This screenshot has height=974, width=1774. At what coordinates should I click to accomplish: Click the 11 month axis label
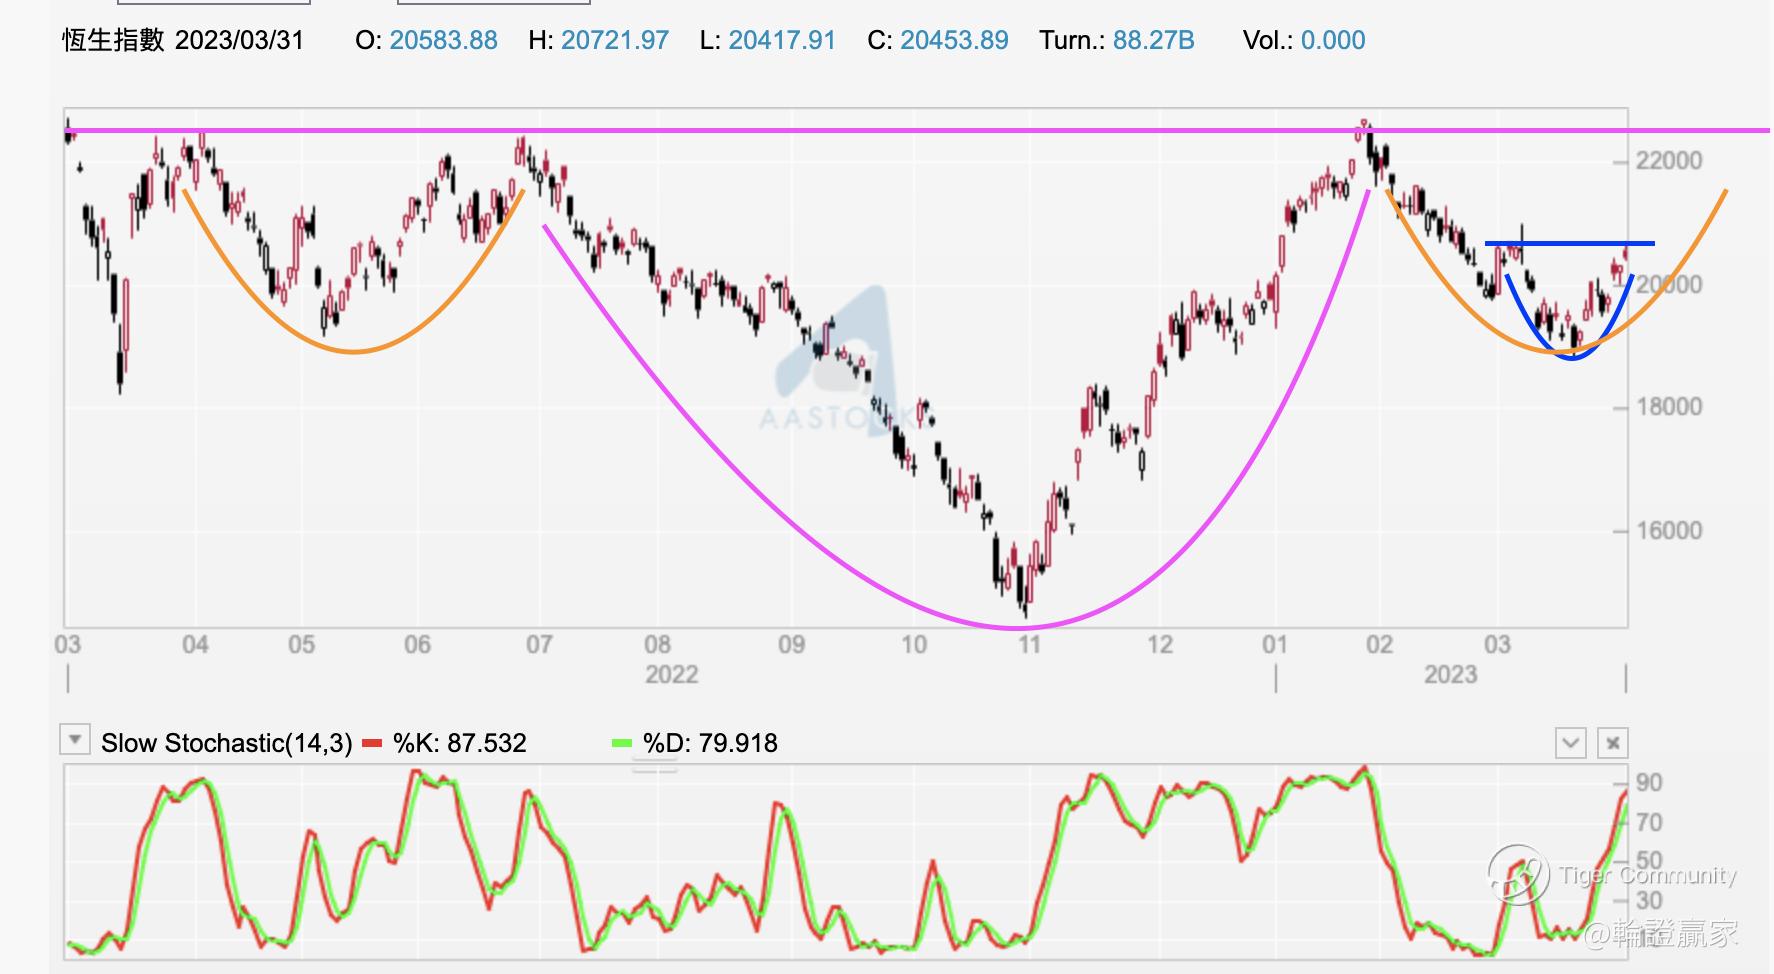1029,644
